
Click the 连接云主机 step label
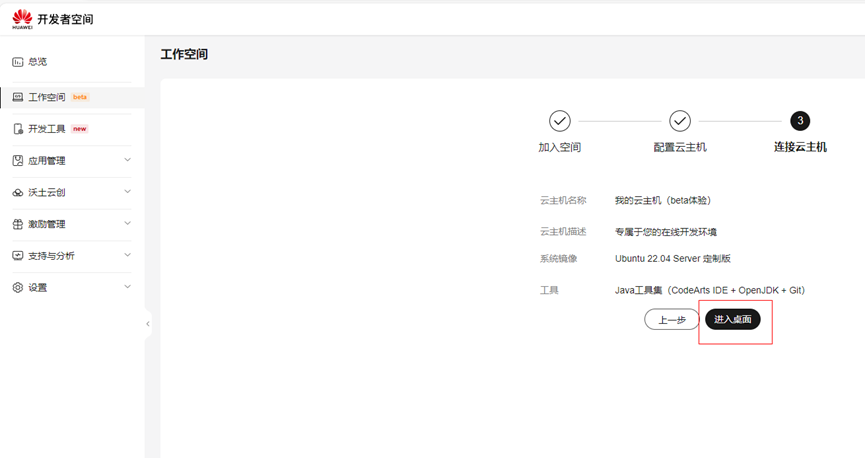[x=800, y=147]
